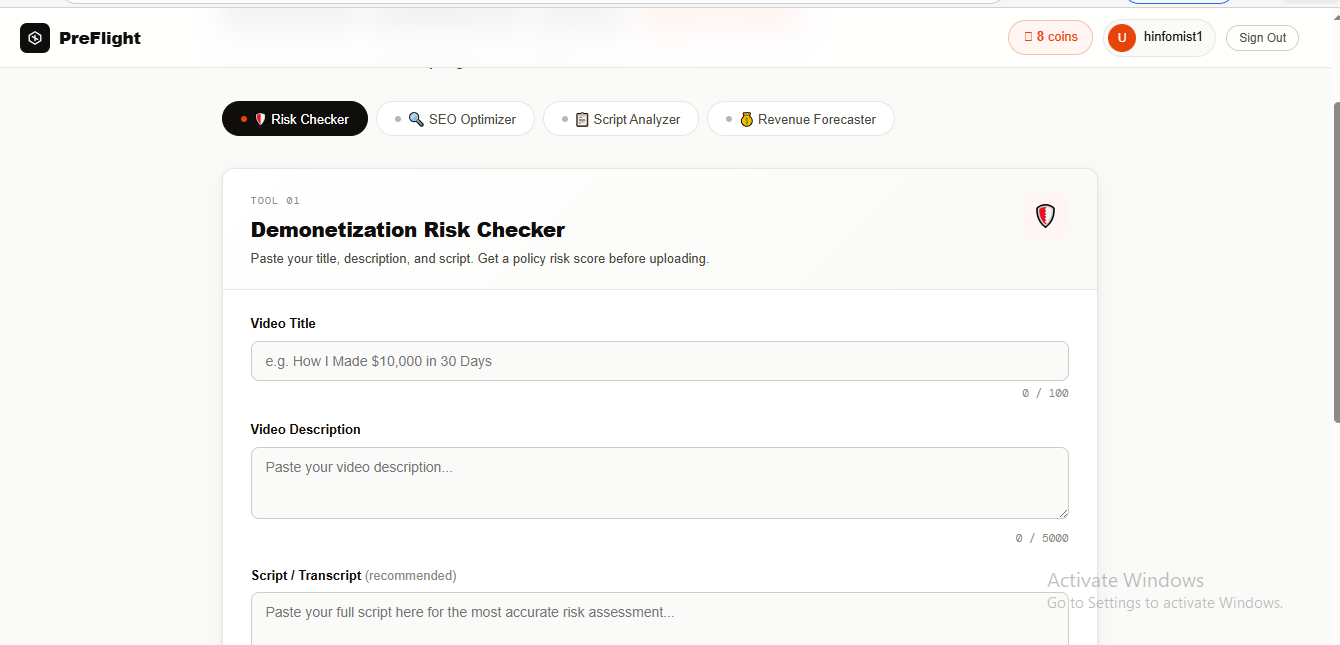This screenshot has height=645, width=1340.
Task: Click the Script / Transcript textarea
Action: pos(659,619)
